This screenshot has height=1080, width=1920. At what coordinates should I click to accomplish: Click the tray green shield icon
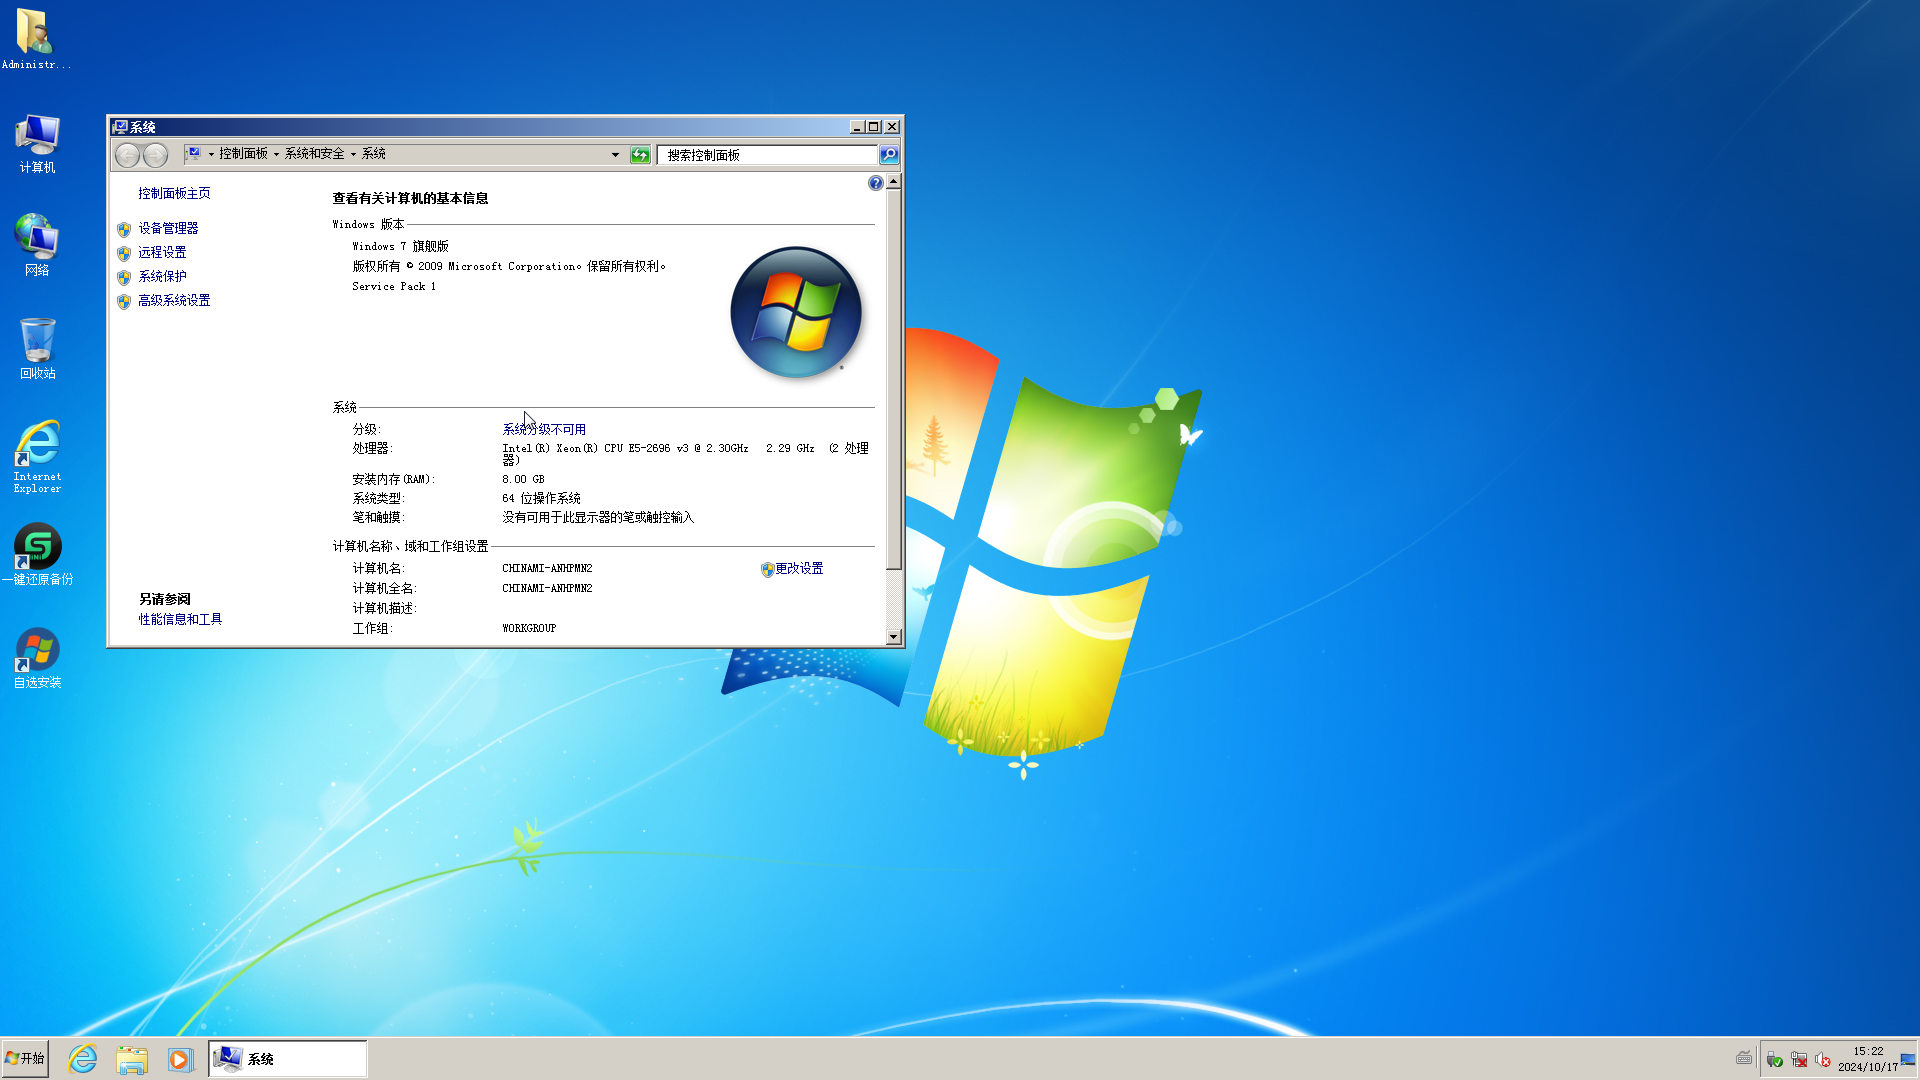pyautogui.click(x=1775, y=1059)
